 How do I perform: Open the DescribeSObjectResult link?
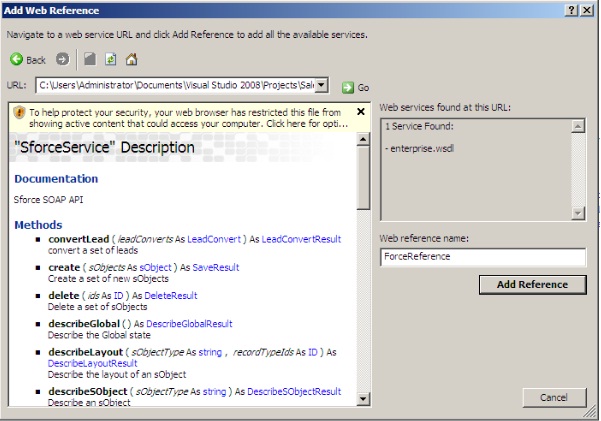pos(294,392)
